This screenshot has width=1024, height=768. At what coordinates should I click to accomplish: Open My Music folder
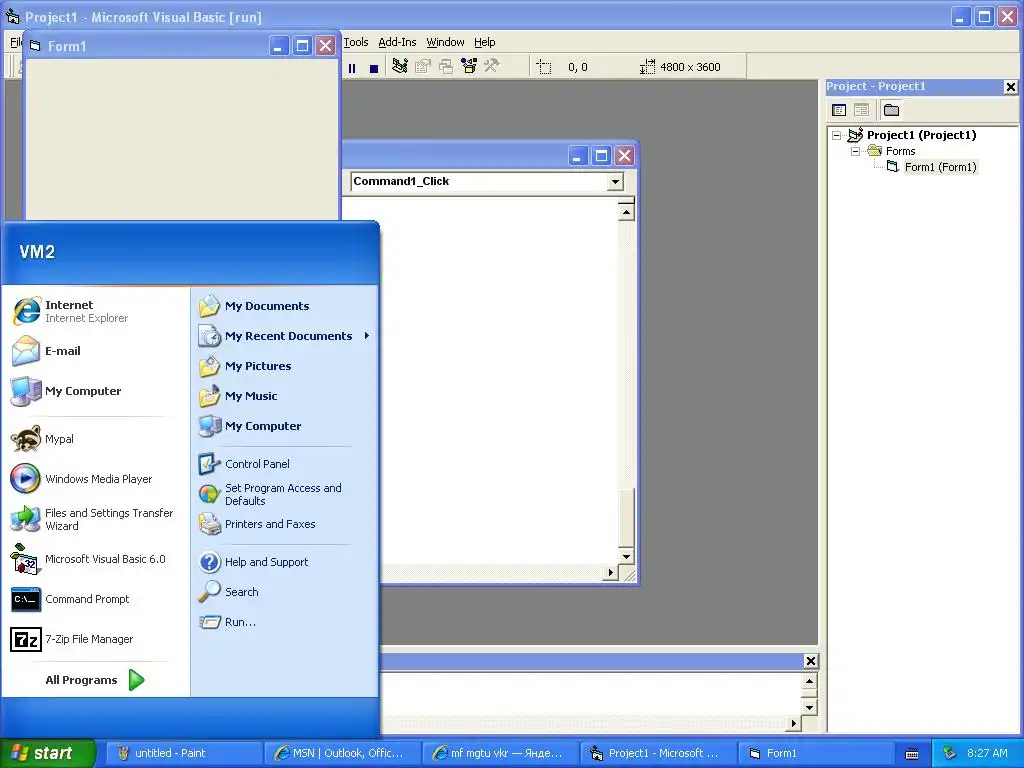click(x=285, y=396)
